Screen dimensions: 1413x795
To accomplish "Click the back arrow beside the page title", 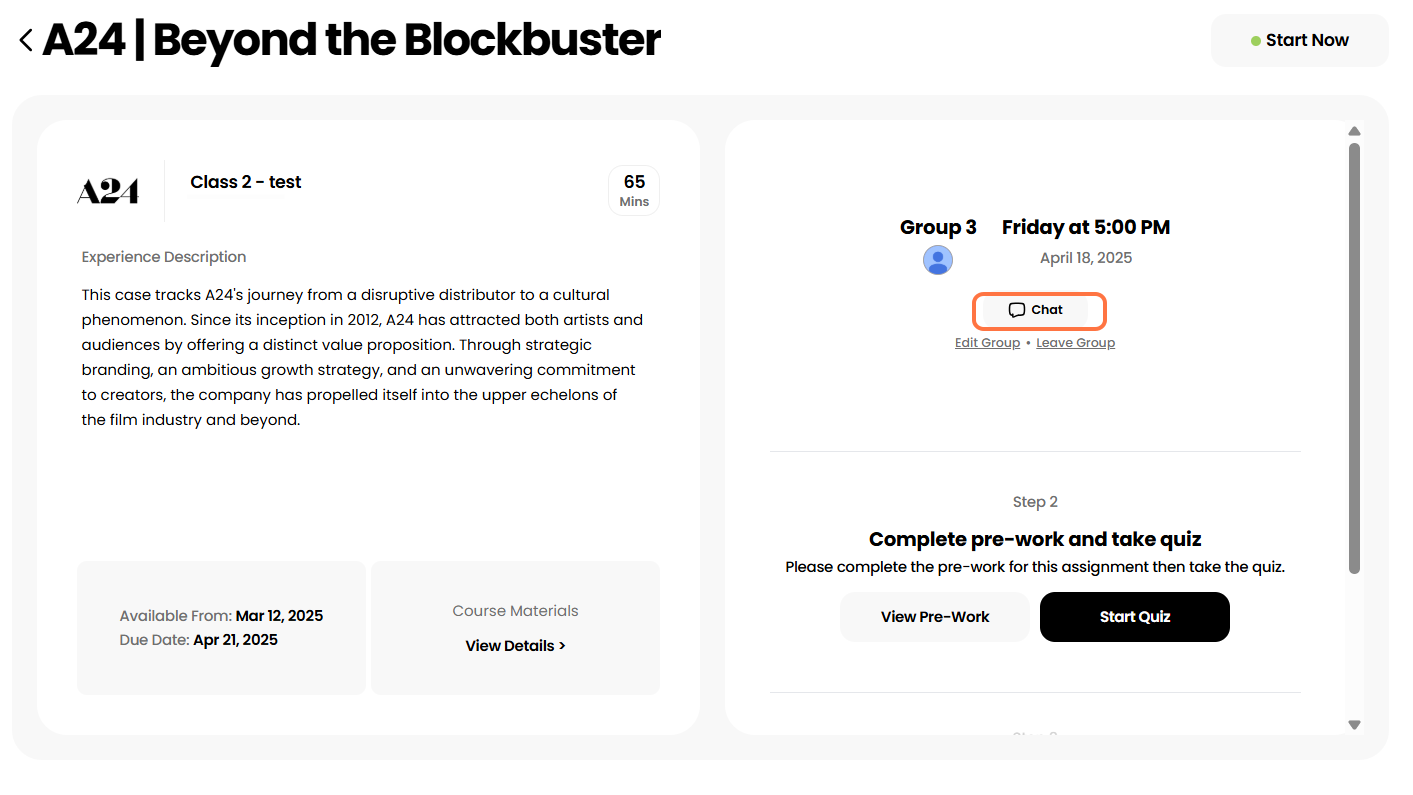I will point(26,40).
